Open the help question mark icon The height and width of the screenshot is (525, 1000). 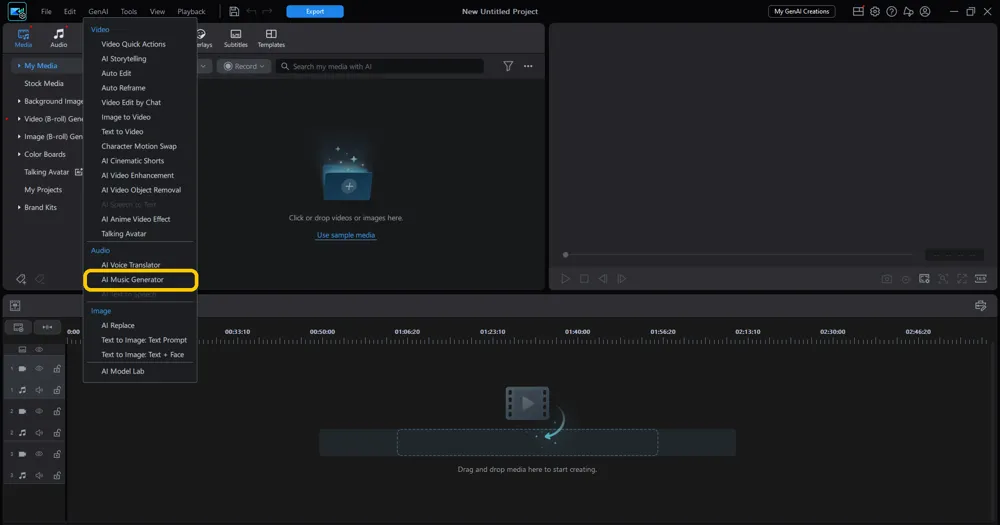pyautogui.click(x=892, y=11)
